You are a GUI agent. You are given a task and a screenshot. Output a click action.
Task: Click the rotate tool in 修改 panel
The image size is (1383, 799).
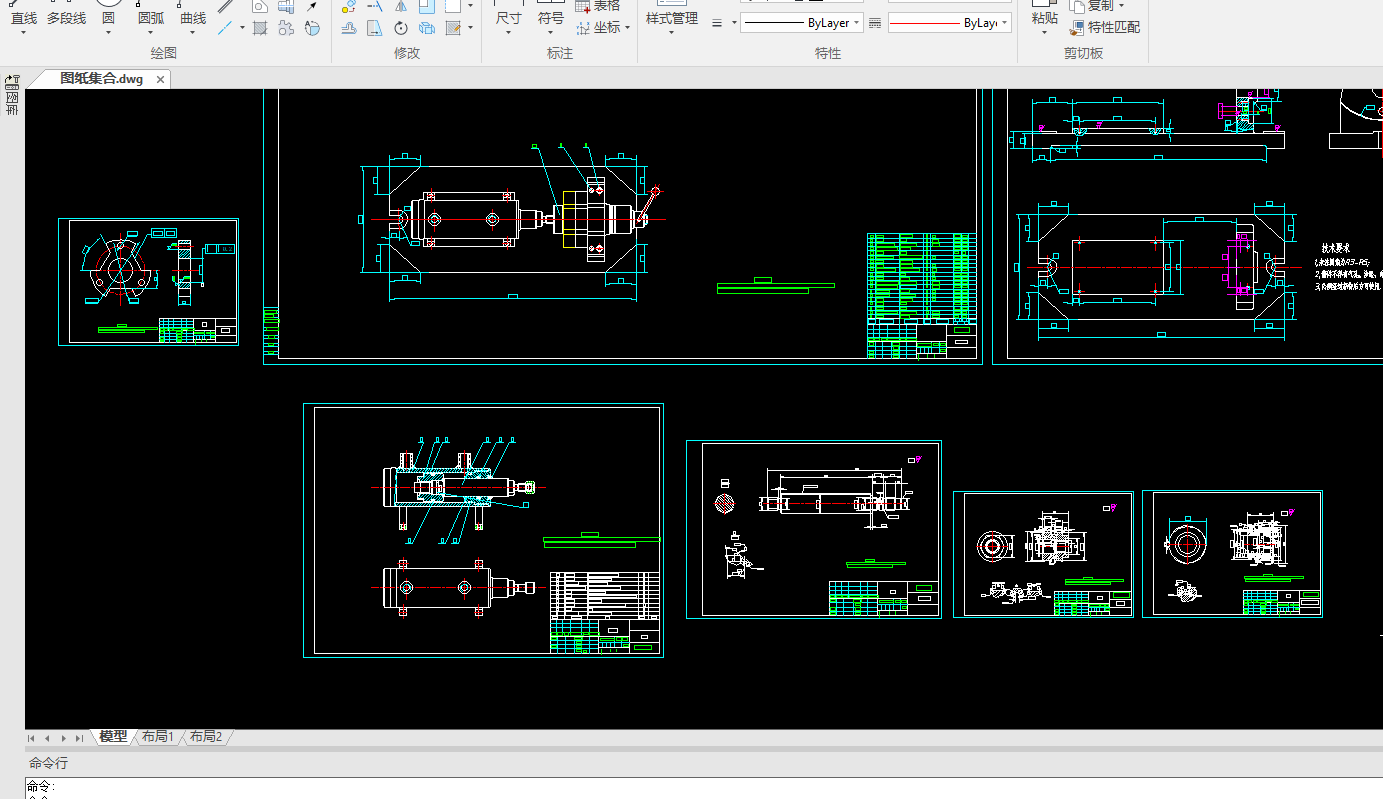click(400, 28)
